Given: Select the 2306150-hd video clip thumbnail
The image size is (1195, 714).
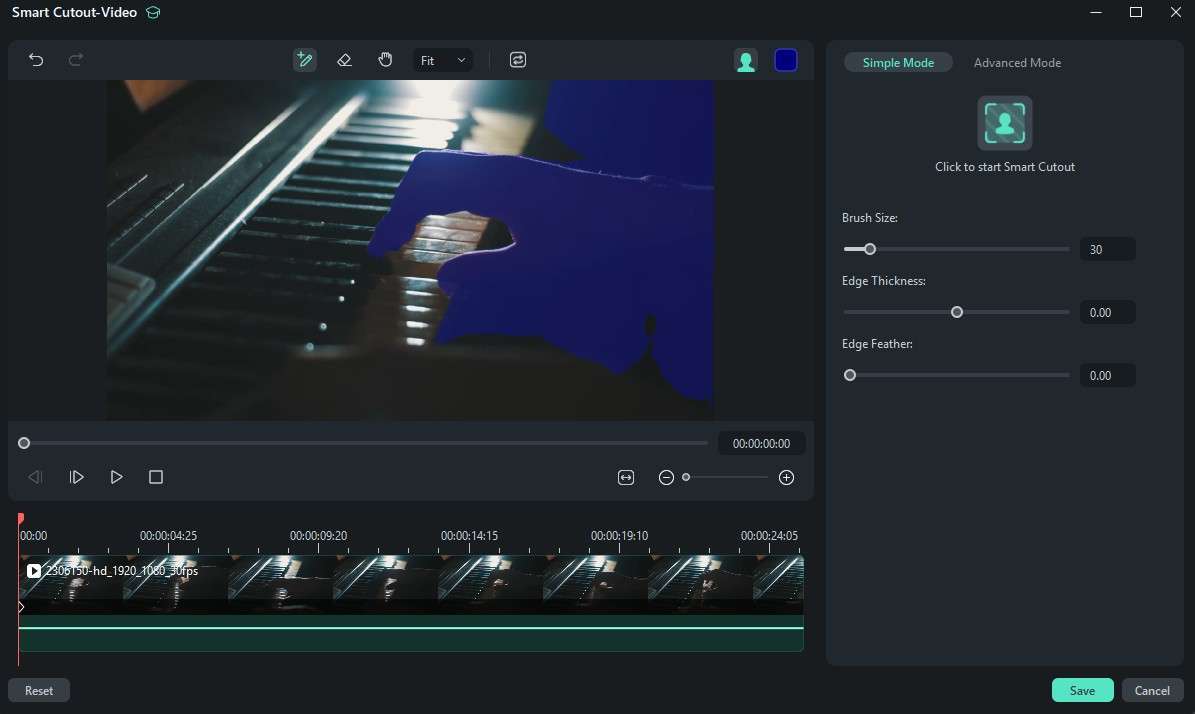Looking at the screenshot, I should point(411,584).
